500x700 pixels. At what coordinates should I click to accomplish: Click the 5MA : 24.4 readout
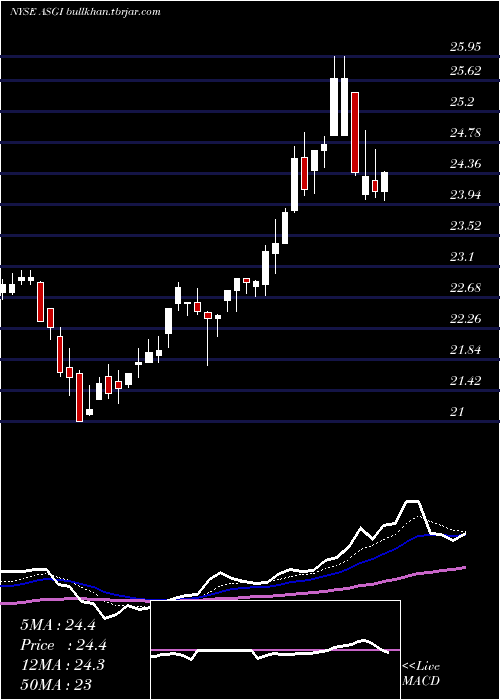click(58, 625)
